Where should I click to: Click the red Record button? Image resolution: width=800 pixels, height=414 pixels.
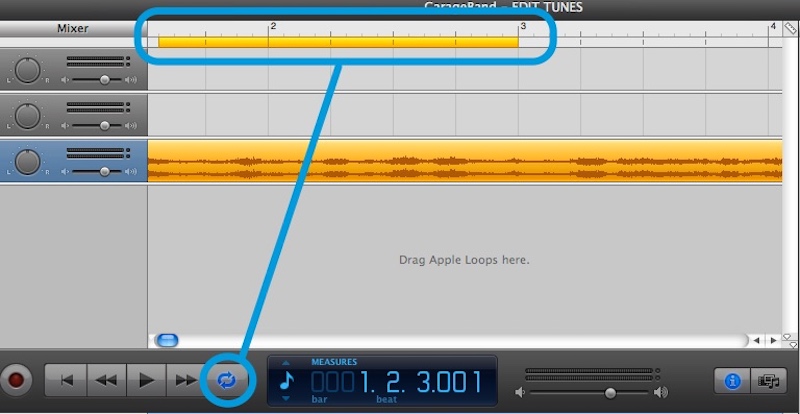point(16,380)
